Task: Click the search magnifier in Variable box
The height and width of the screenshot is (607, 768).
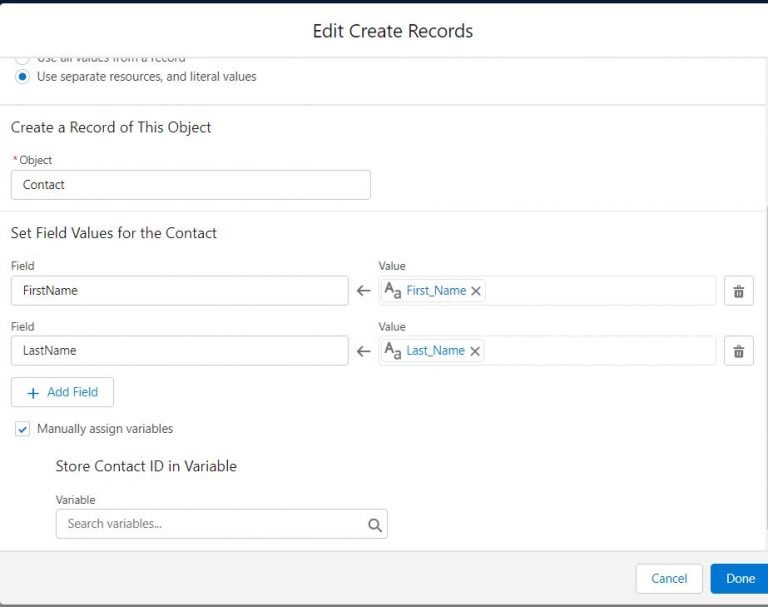Action: (x=374, y=525)
